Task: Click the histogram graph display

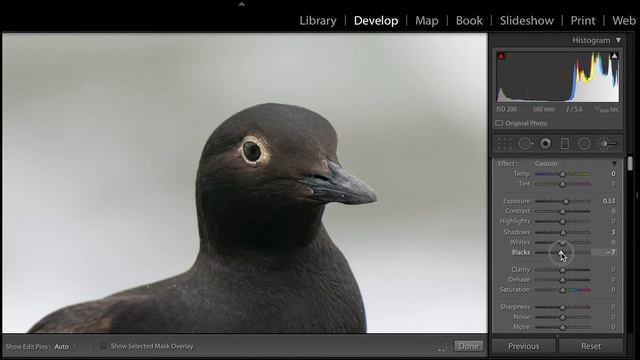Action: [x=558, y=77]
